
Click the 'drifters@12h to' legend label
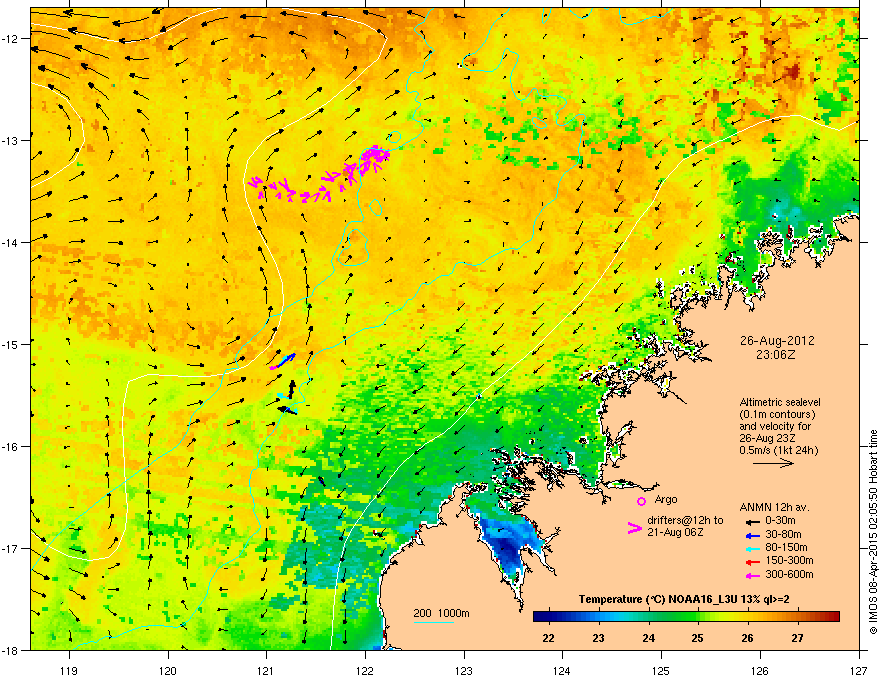(685, 521)
